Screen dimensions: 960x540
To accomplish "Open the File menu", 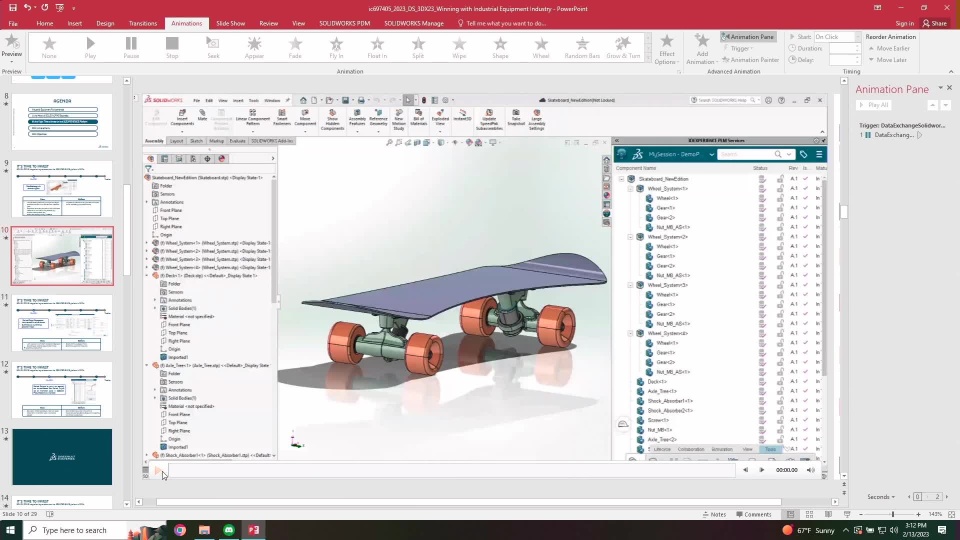I will (13, 23).
